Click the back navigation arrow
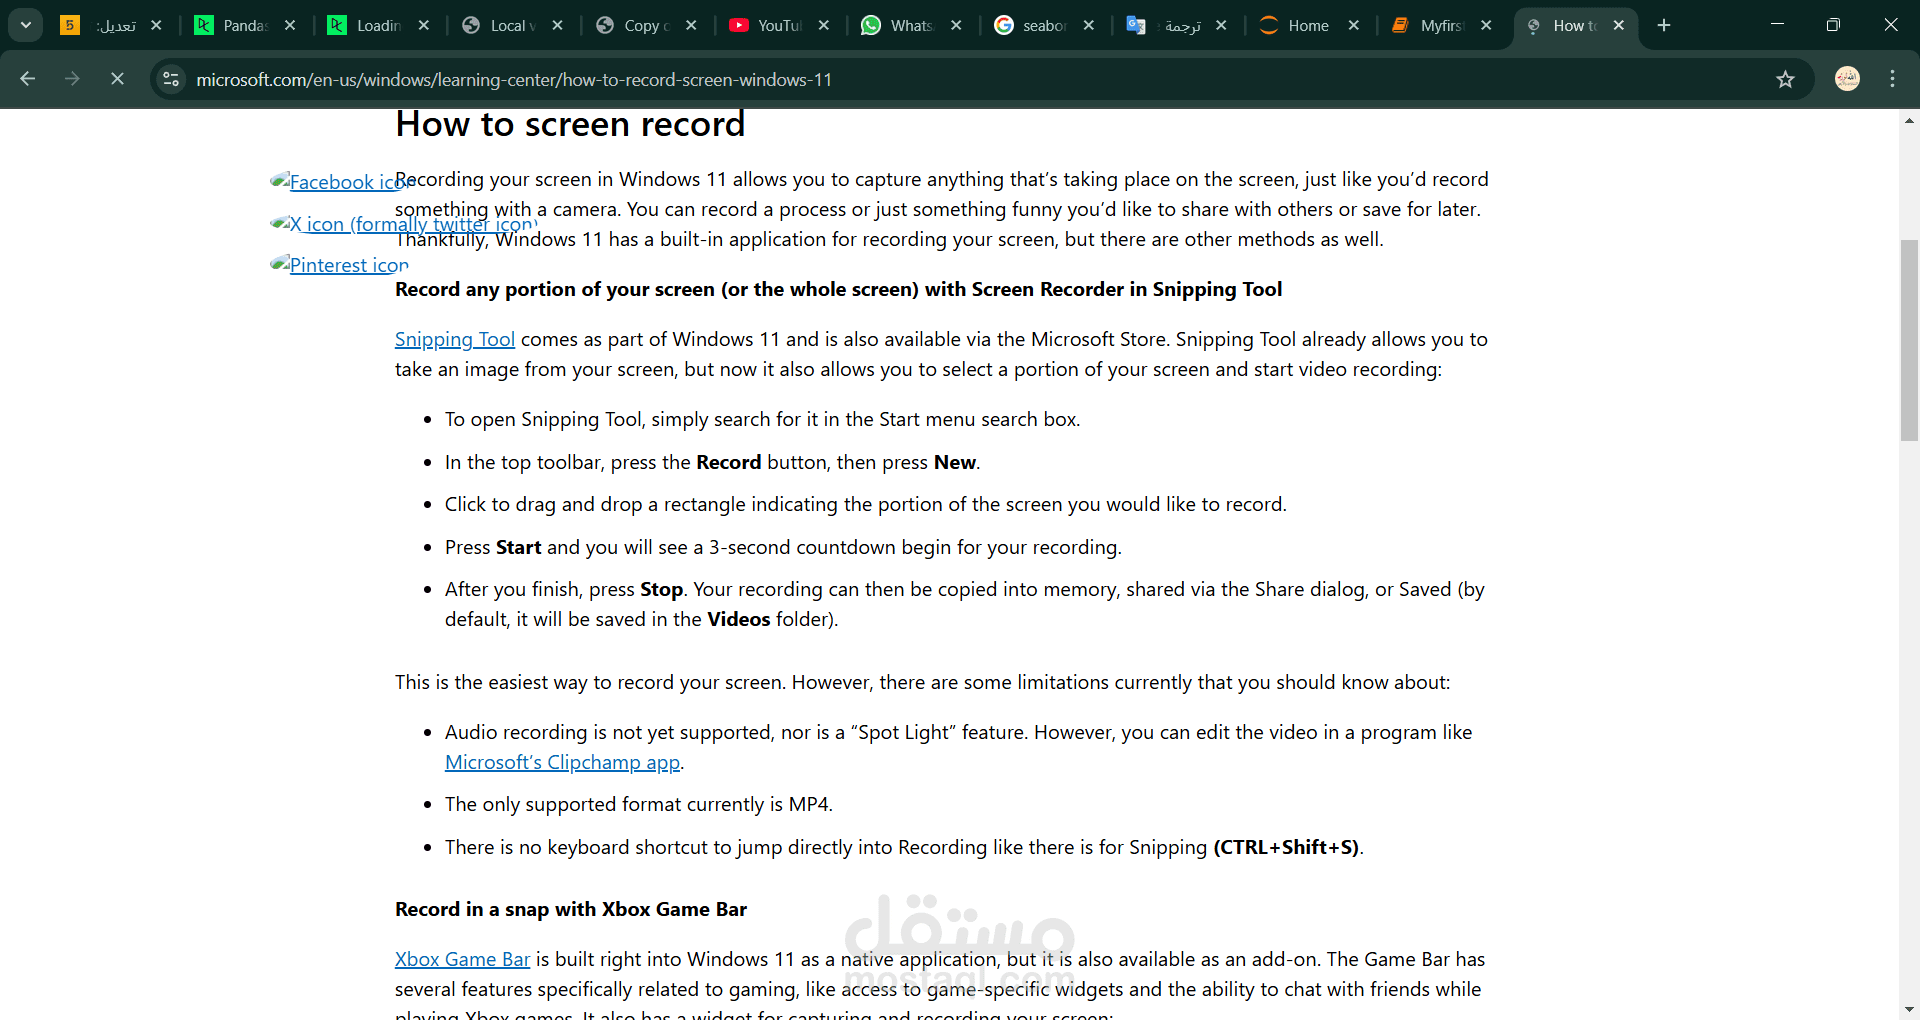 [28, 79]
